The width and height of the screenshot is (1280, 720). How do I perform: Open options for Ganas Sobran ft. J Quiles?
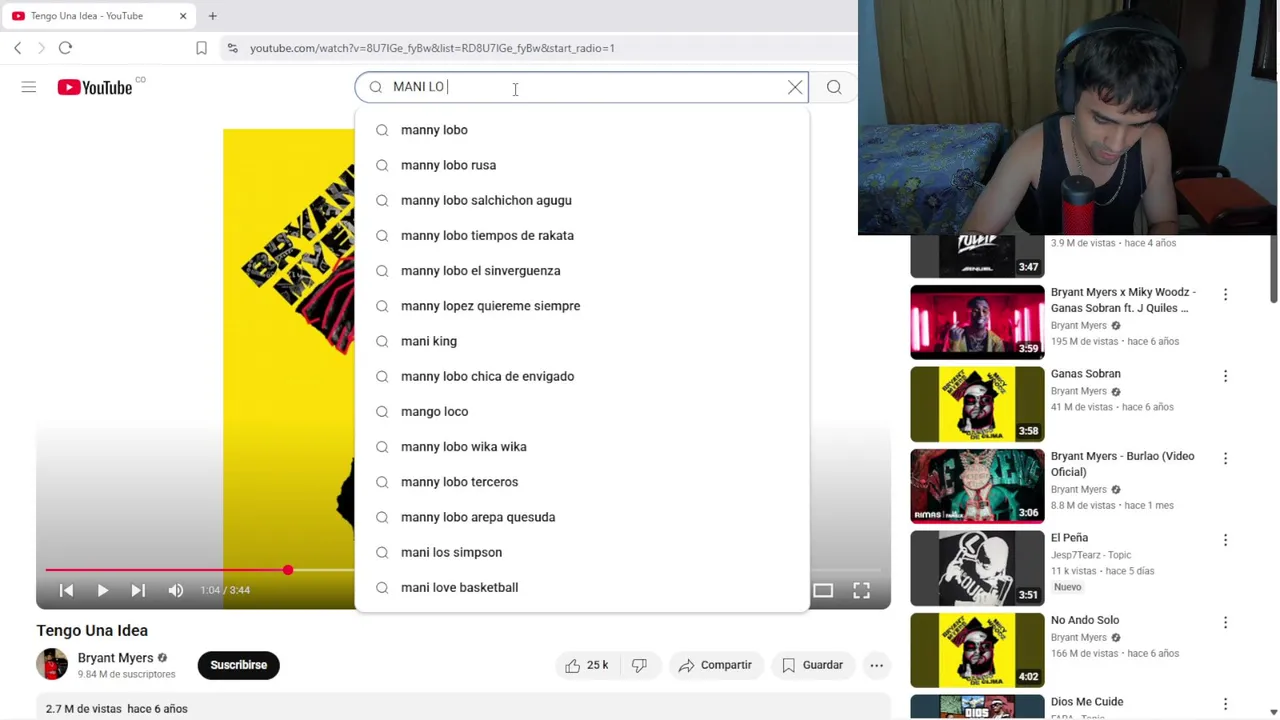[x=1225, y=295]
